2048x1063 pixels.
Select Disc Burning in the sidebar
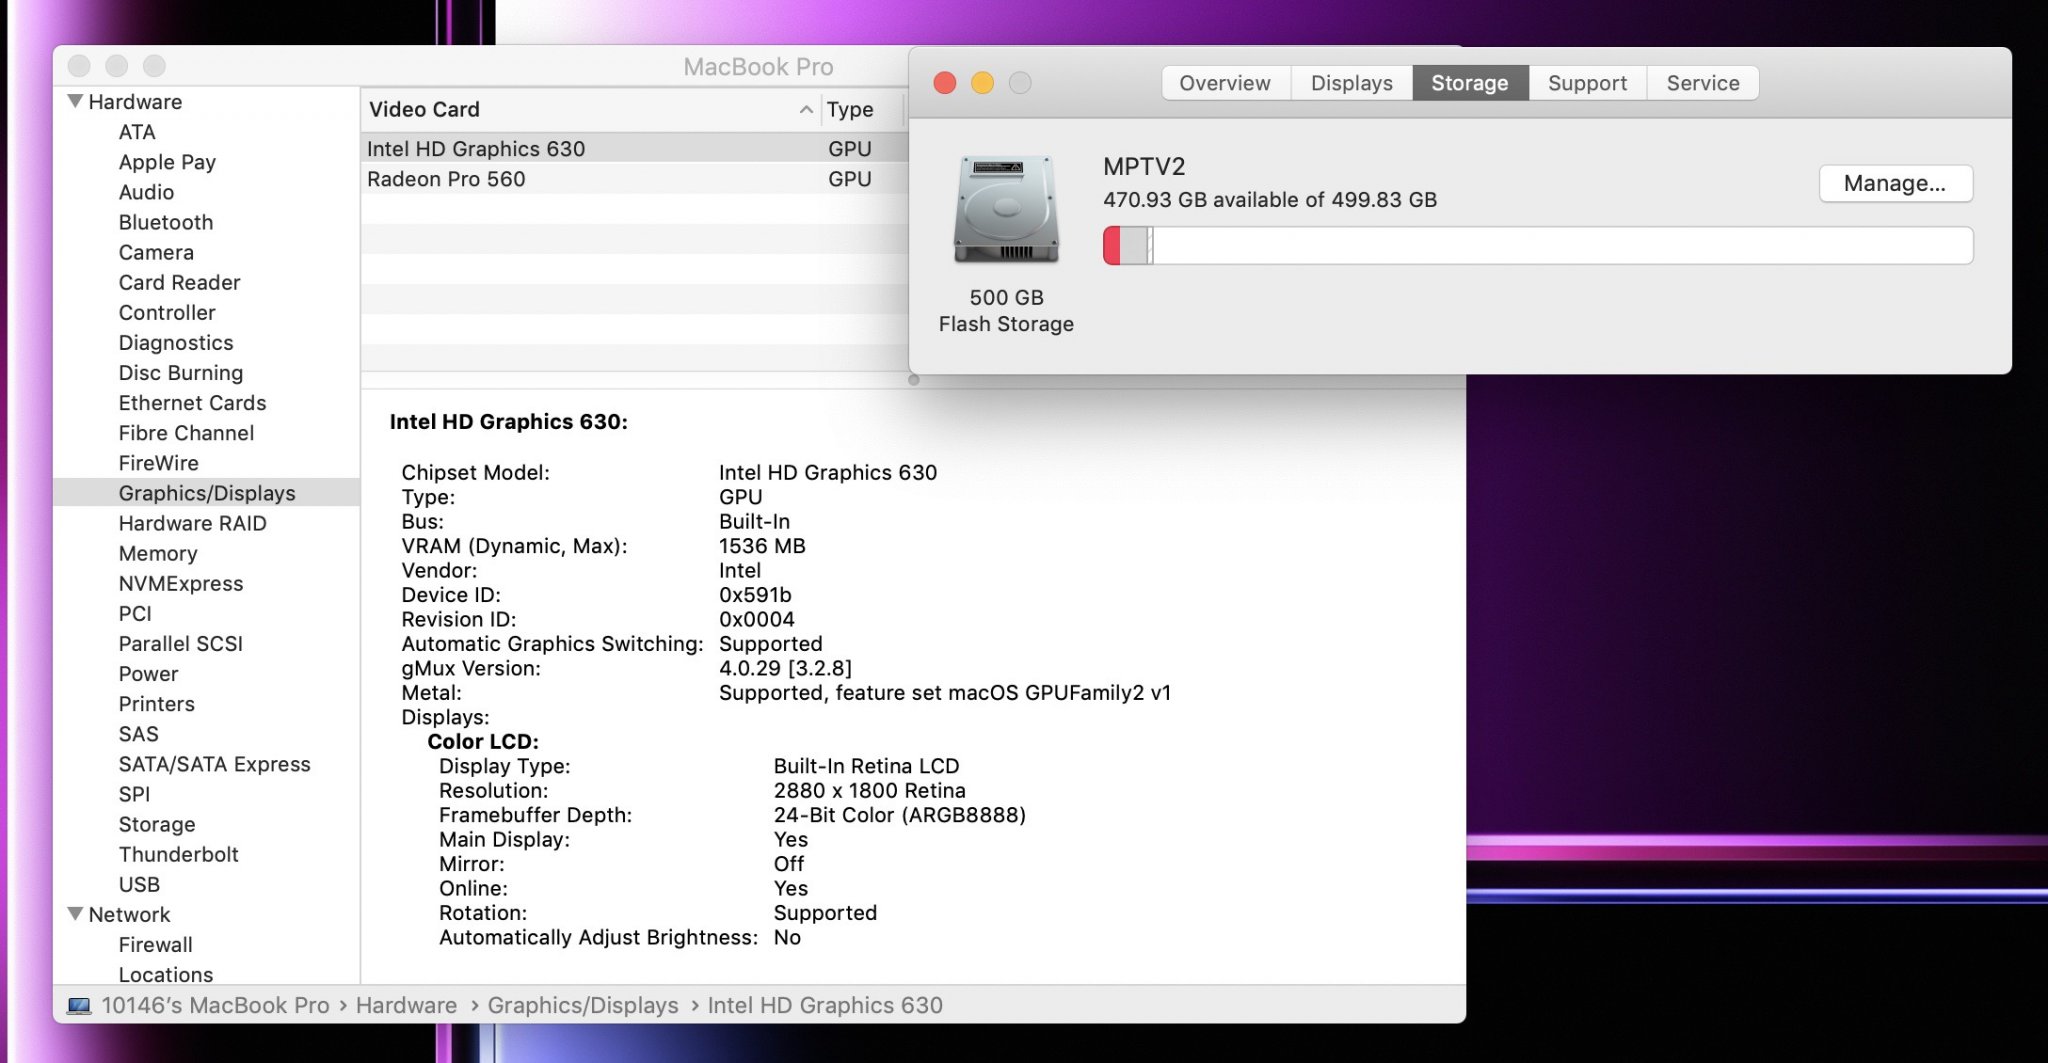181,372
